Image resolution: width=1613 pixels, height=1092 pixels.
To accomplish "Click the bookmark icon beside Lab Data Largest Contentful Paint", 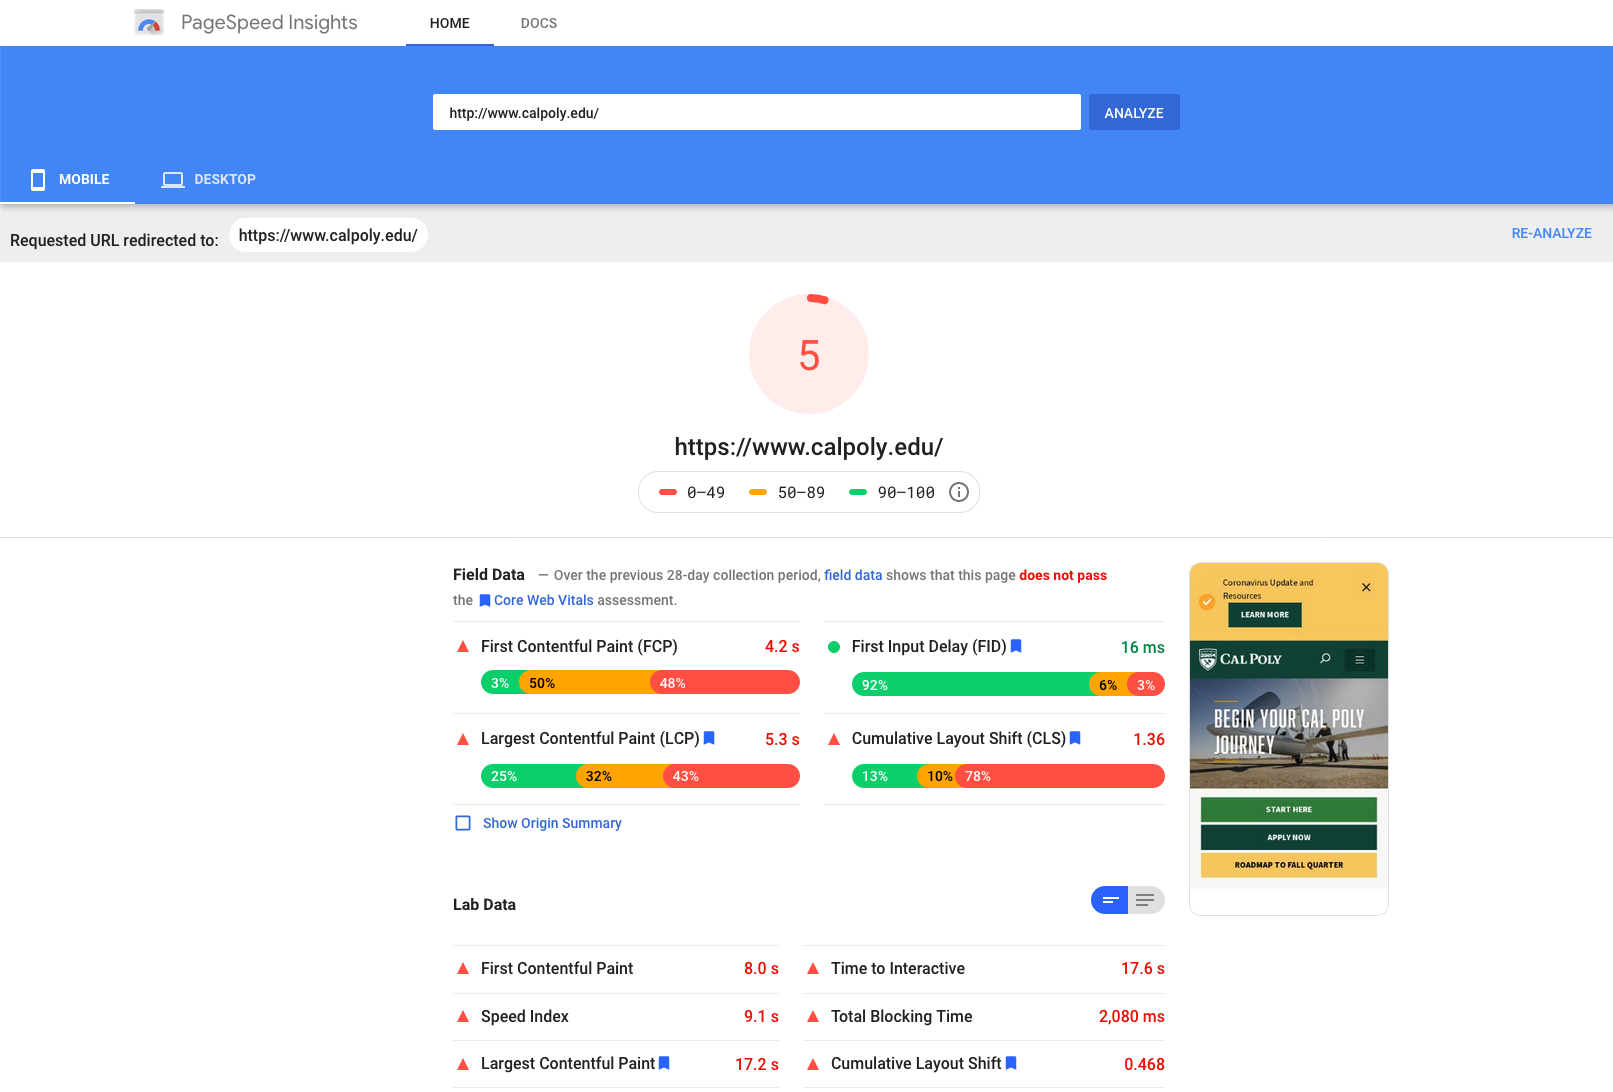I will tap(664, 1063).
